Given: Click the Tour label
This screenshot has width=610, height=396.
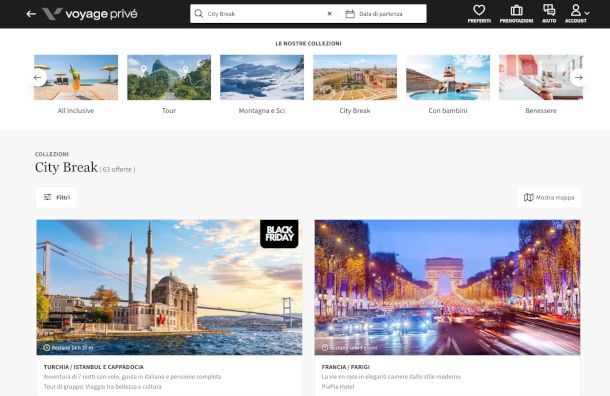Looking at the screenshot, I should click(x=169, y=110).
